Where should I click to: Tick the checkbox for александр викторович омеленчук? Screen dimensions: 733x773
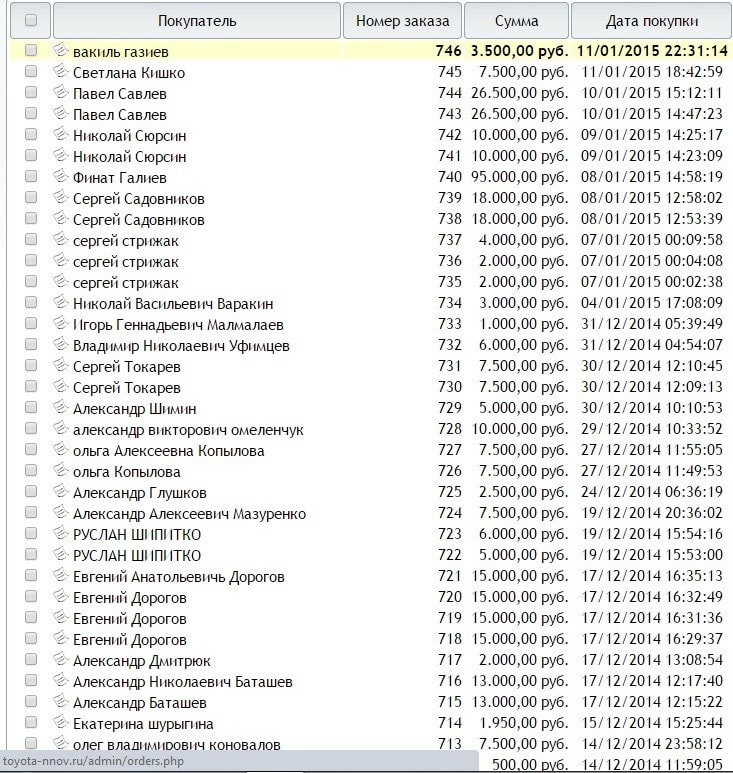coord(31,428)
